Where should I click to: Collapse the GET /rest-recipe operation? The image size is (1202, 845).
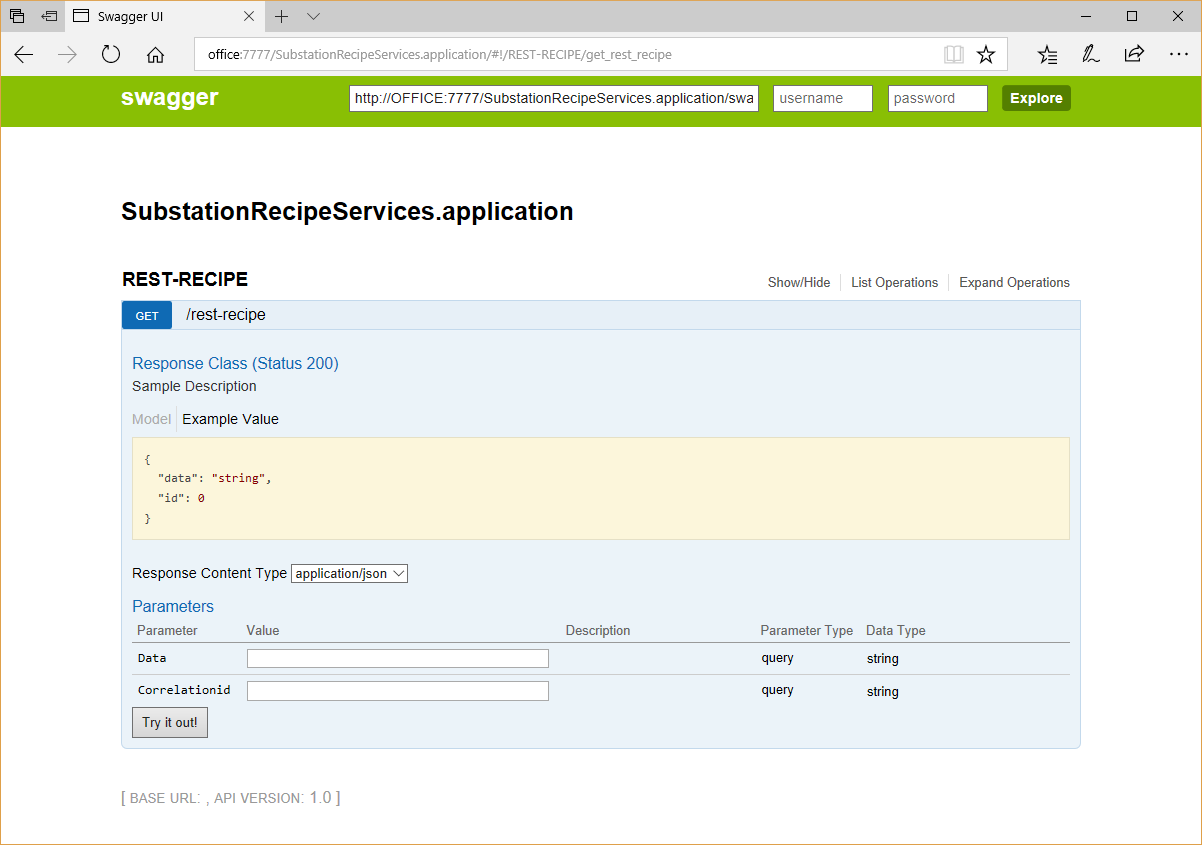(226, 315)
